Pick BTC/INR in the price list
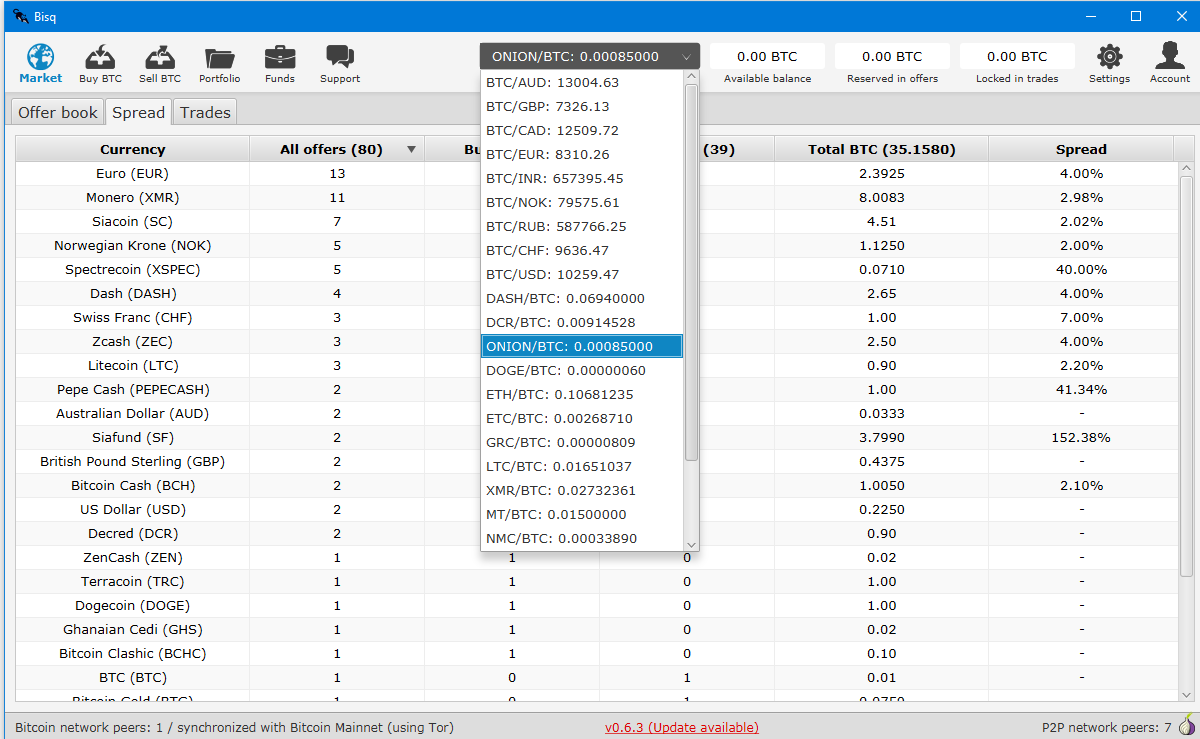 click(582, 178)
